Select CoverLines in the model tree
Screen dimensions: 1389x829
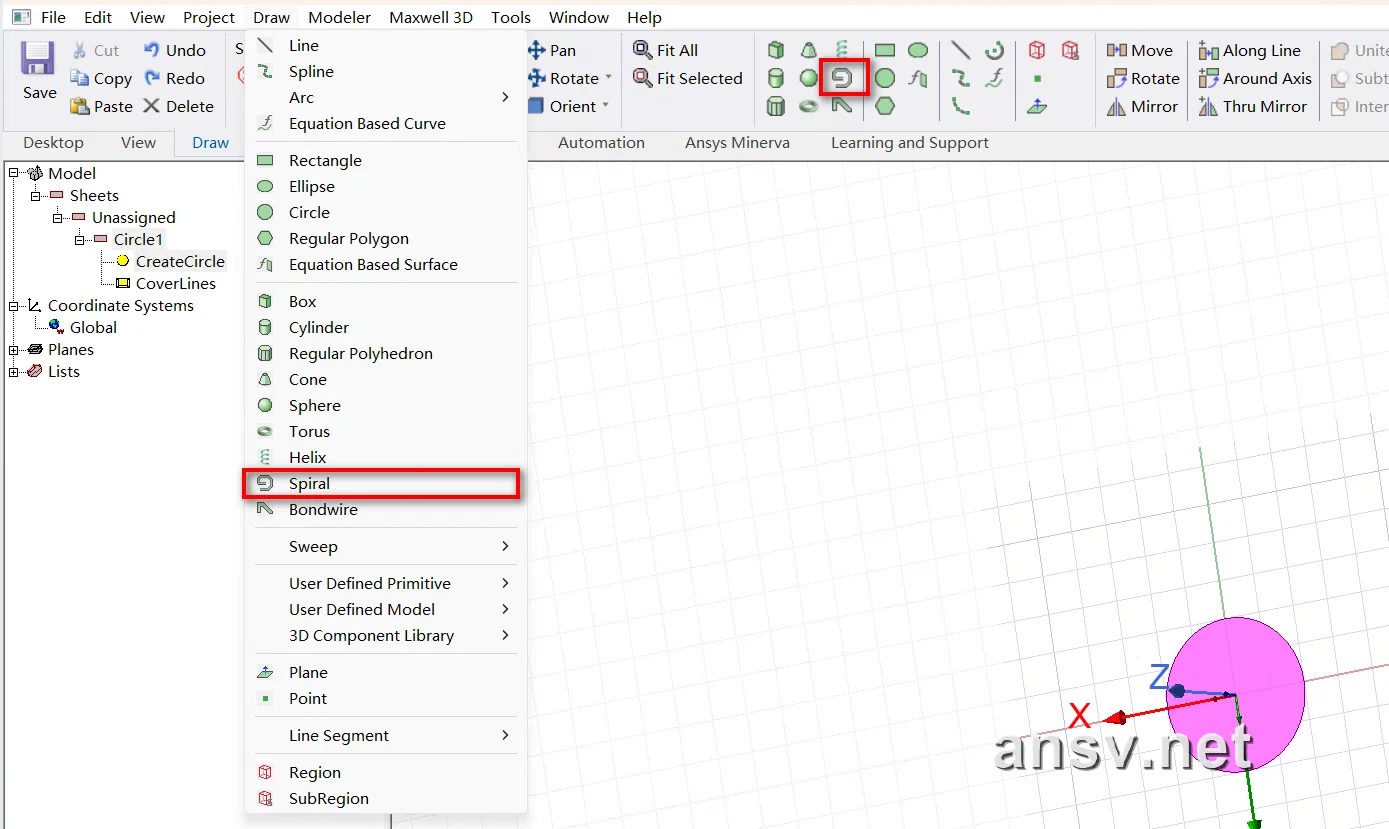click(x=176, y=283)
